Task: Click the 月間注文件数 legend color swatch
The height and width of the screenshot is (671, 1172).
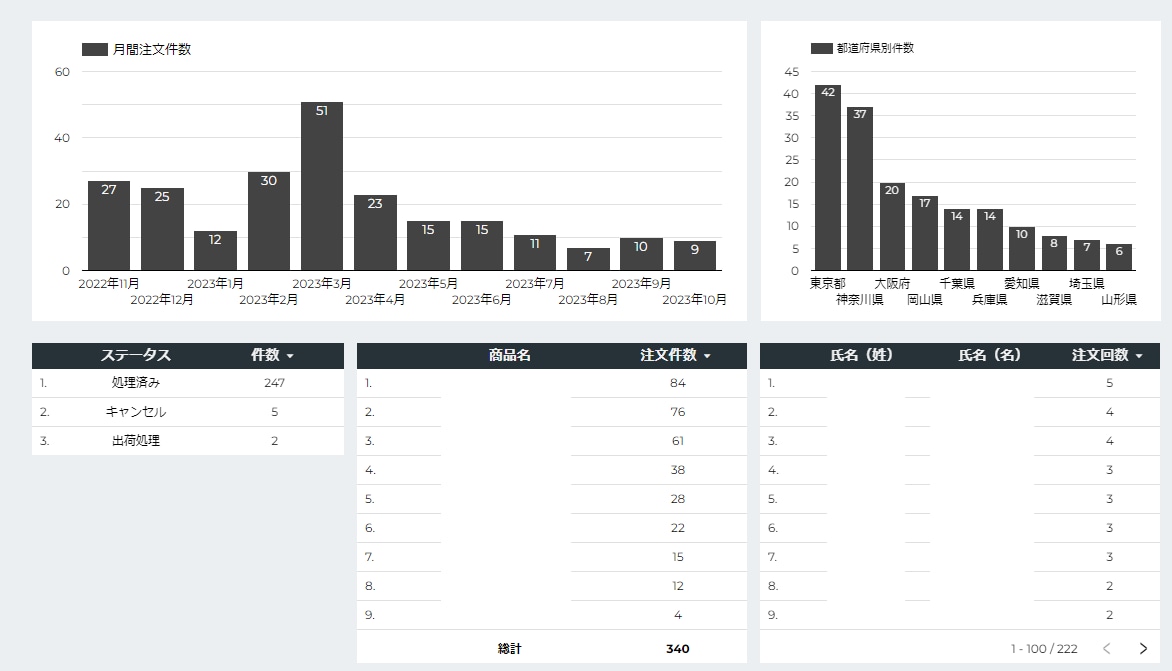Action: tap(95, 49)
